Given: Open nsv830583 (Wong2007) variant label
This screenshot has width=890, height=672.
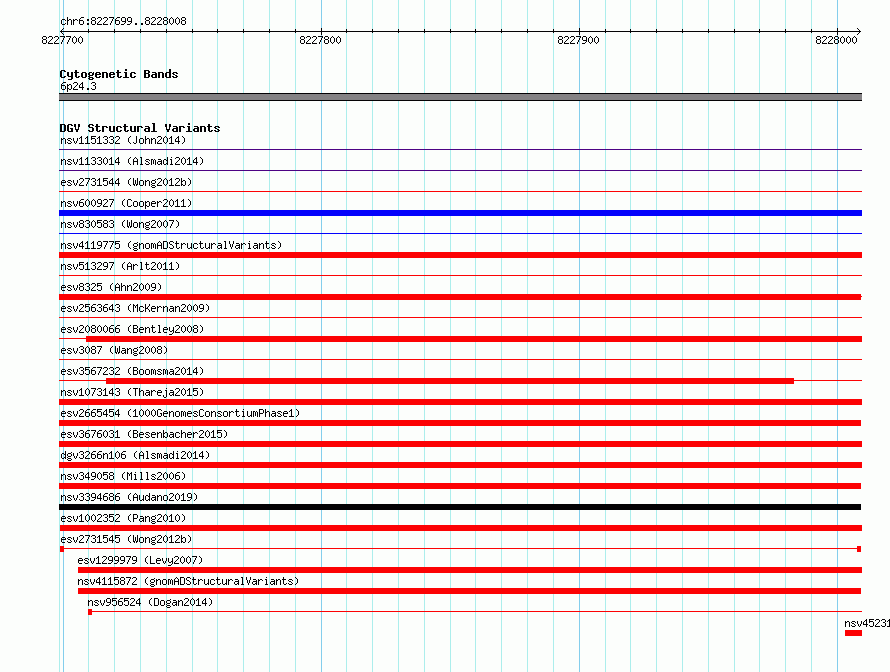Looking at the screenshot, I should click(x=120, y=224).
